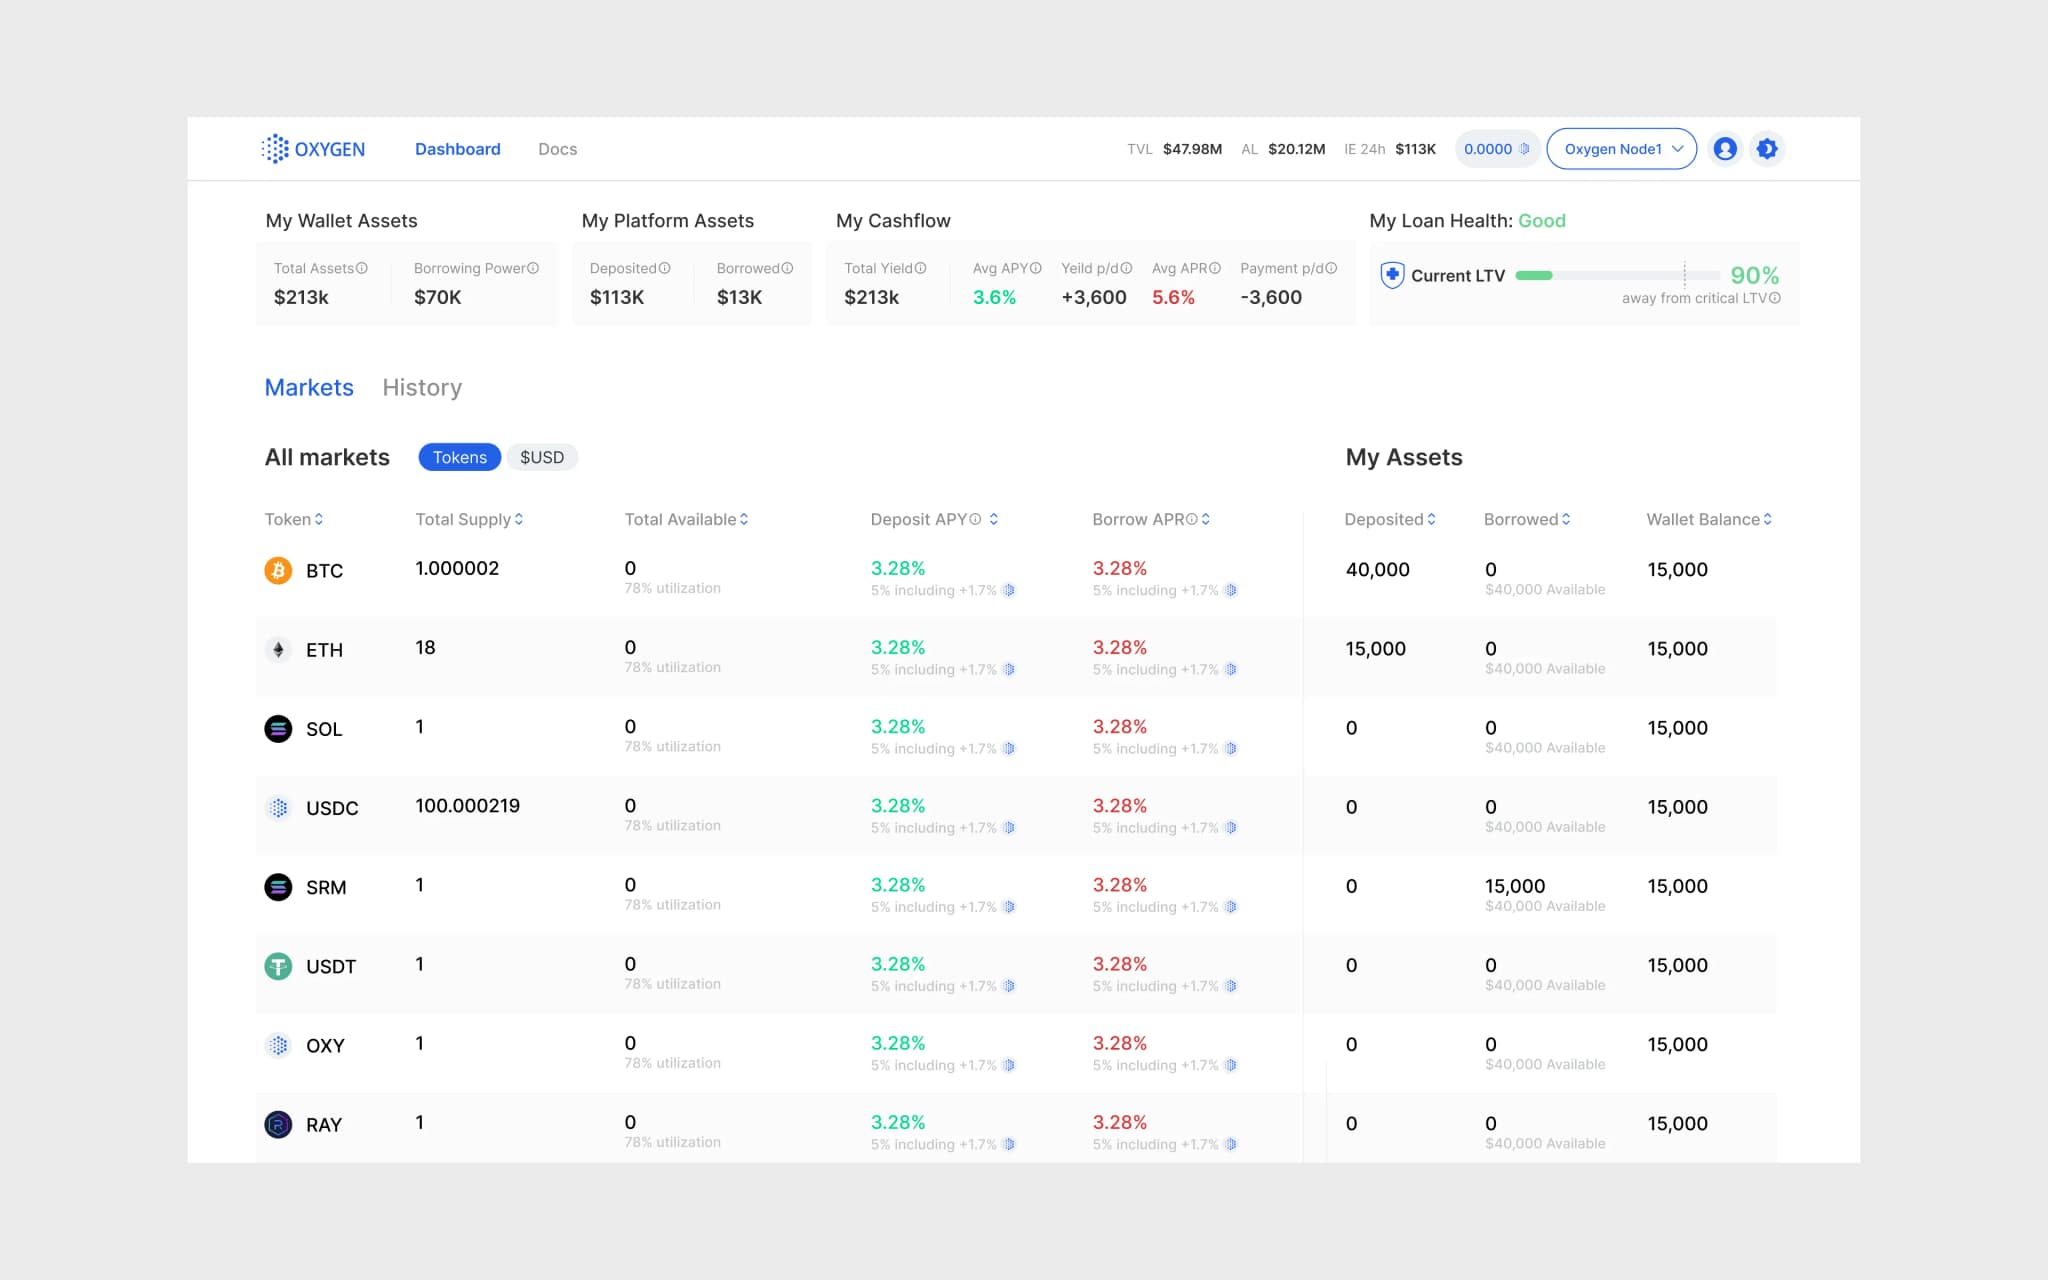Sort the Deposit APY column
Screen dimensions: 2048x1280
(x=993, y=519)
